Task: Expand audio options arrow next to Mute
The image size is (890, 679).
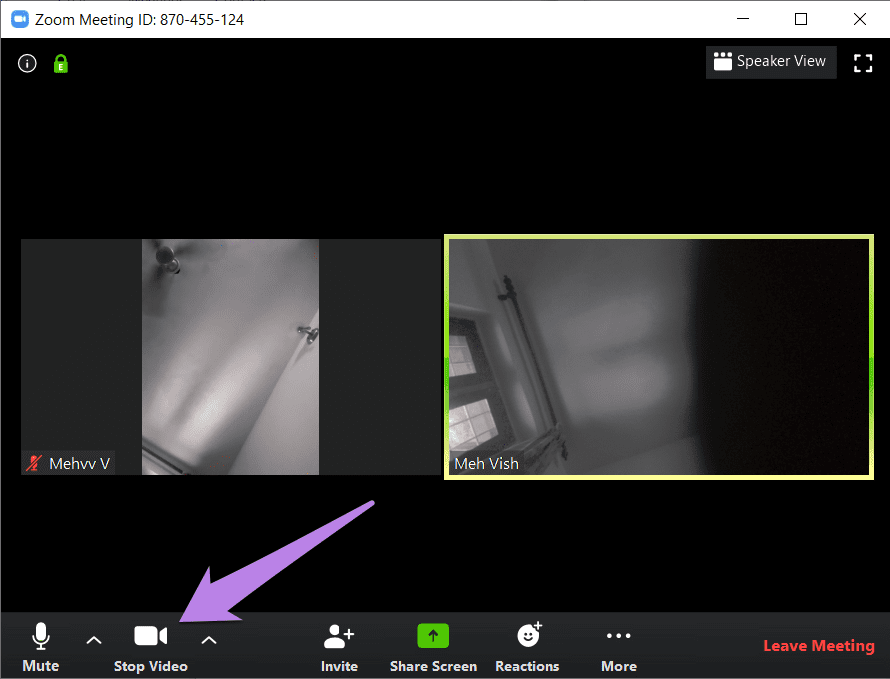Action: coord(94,640)
